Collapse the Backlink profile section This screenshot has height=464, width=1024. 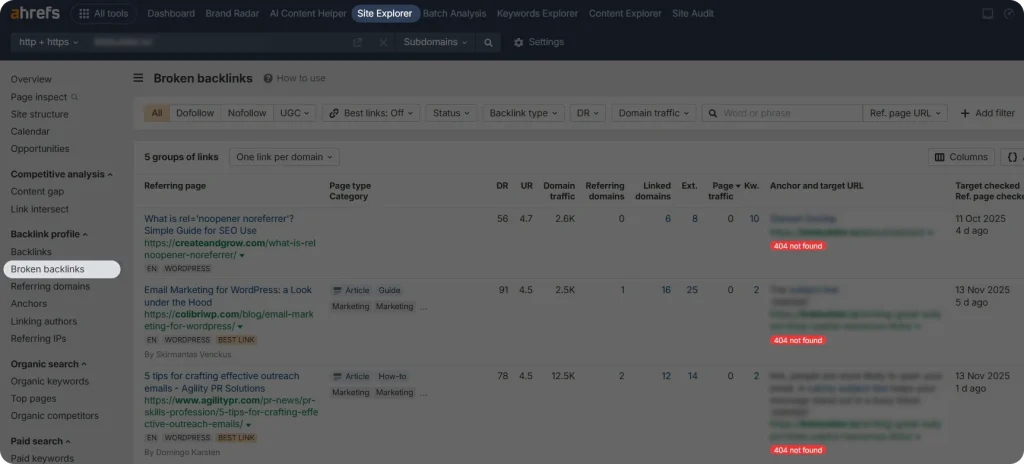pos(49,234)
